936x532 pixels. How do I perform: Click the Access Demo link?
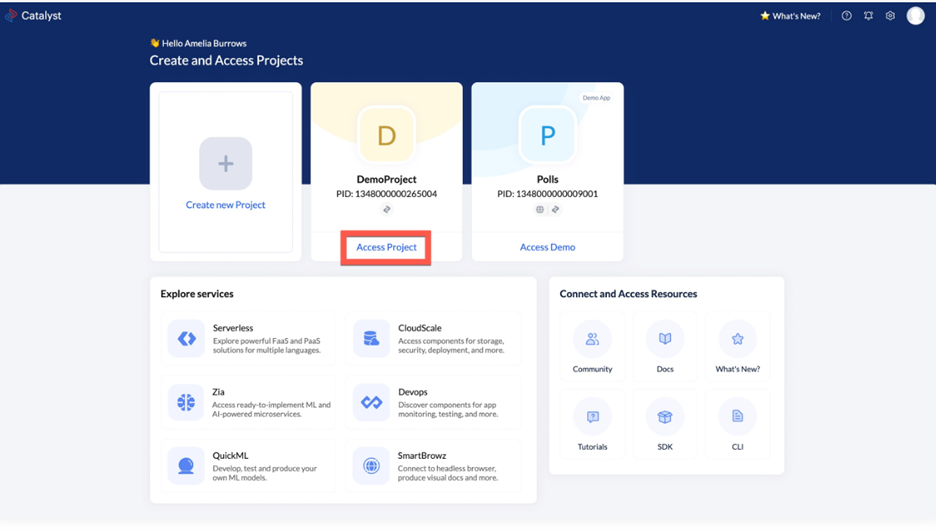coord(547,247)
